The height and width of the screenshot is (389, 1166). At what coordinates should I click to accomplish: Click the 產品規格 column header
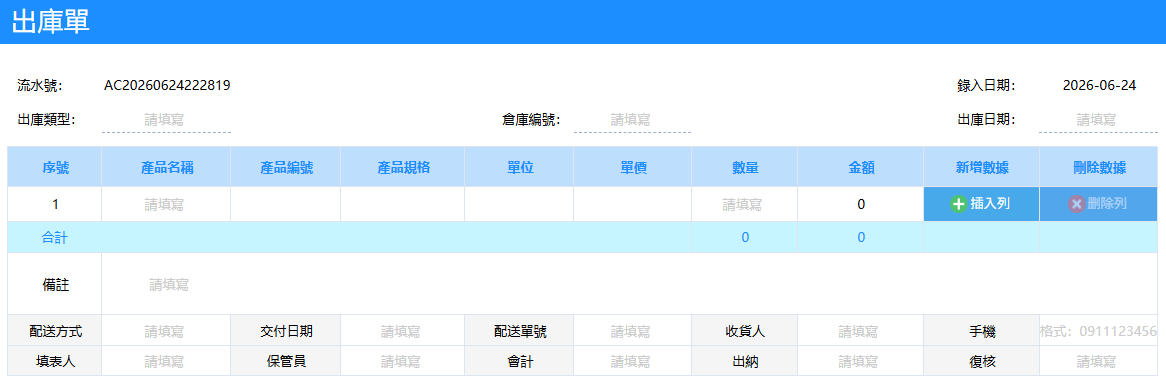click(402, 167)
